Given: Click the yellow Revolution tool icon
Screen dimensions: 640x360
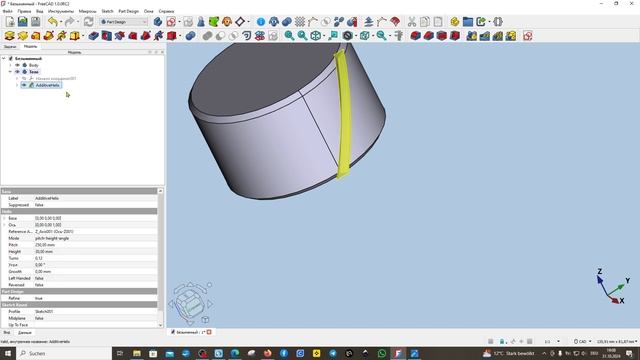Looking at the screenshot, I should click(23, 36).
